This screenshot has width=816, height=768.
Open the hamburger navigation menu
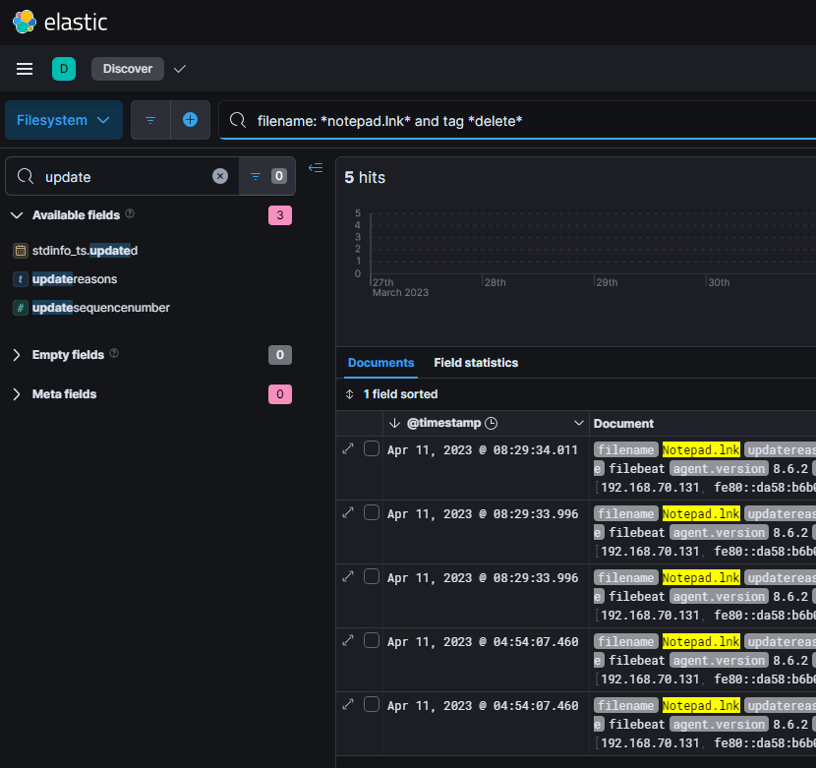click(25, 69)
